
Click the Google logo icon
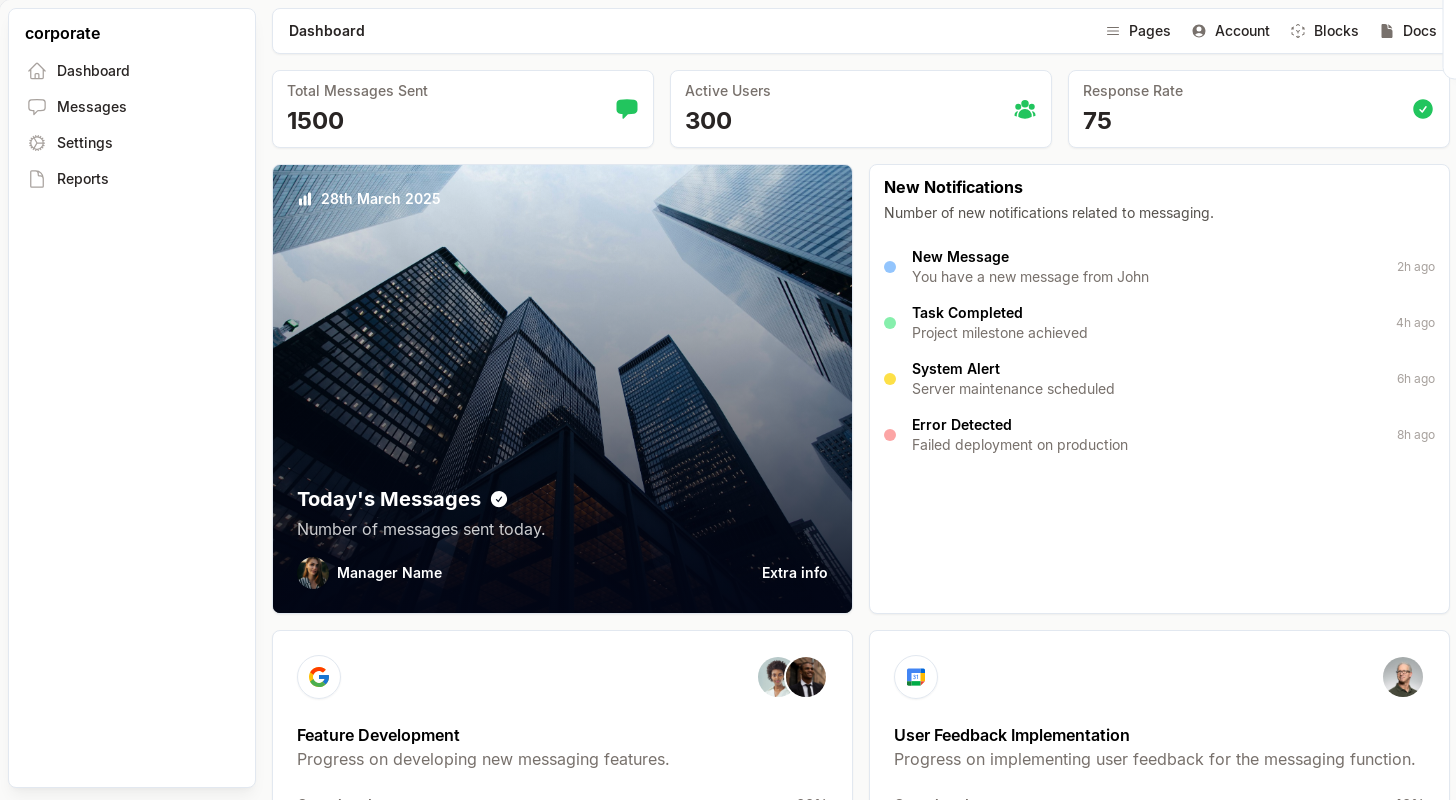click(x=319, y=677)
